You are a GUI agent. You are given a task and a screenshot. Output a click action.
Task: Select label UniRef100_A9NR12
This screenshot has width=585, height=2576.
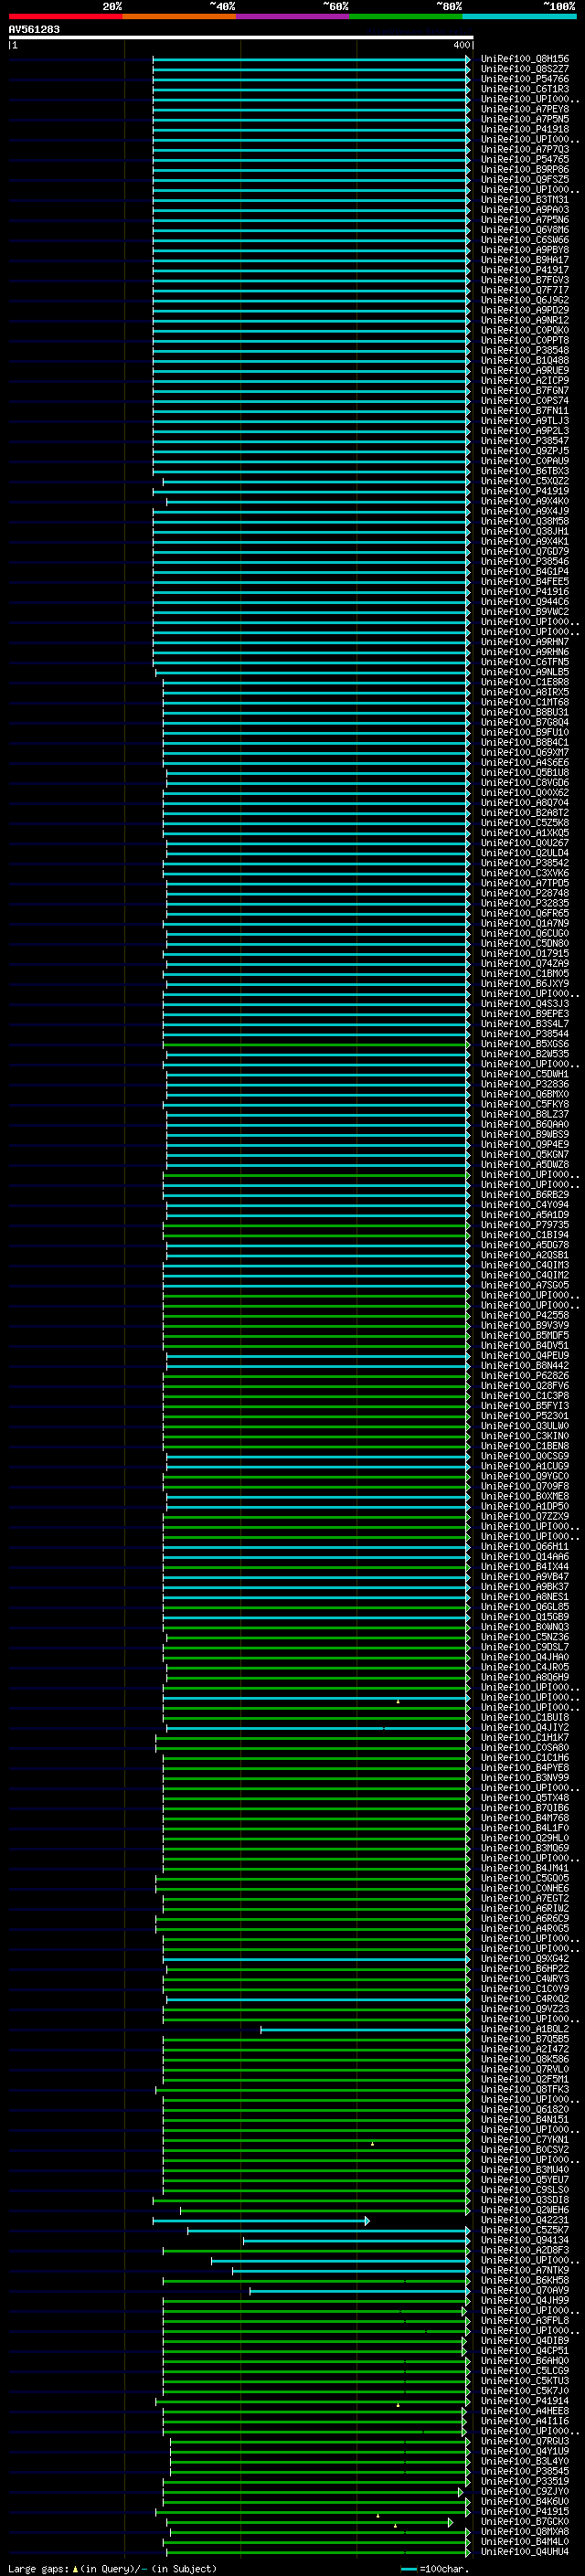[x=524, y=320]
